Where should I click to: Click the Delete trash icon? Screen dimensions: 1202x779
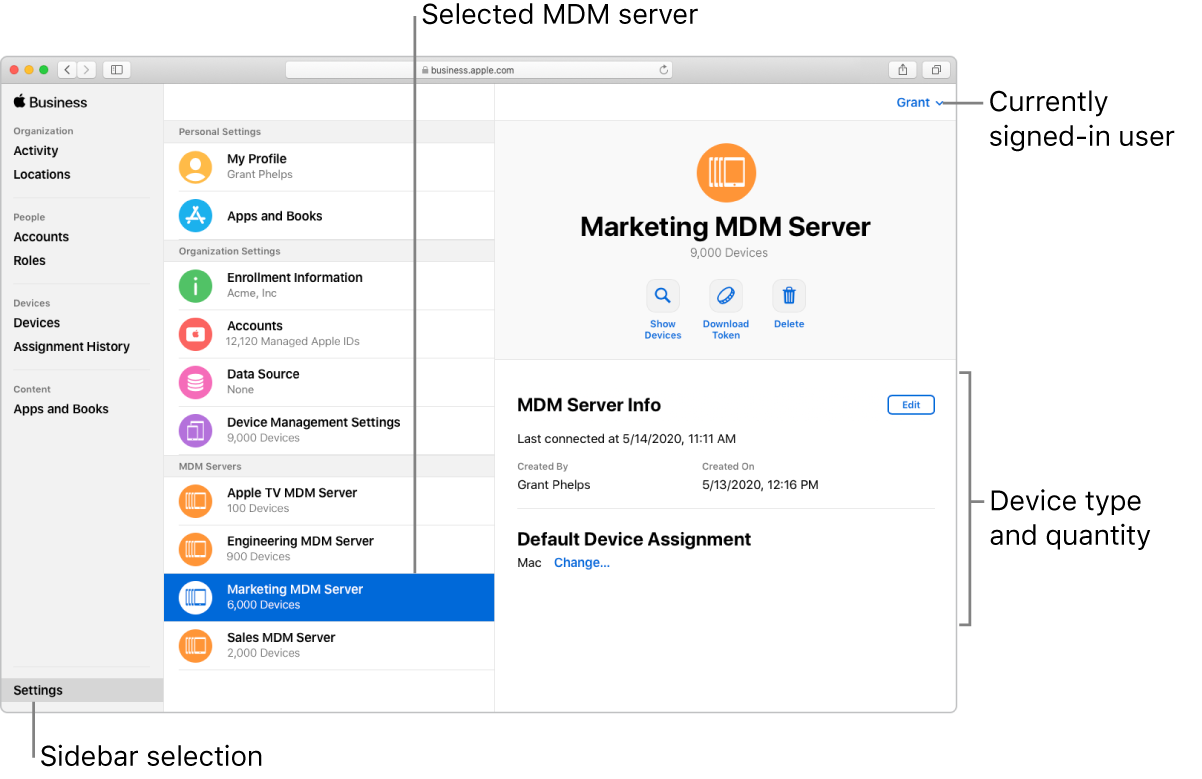789,296
